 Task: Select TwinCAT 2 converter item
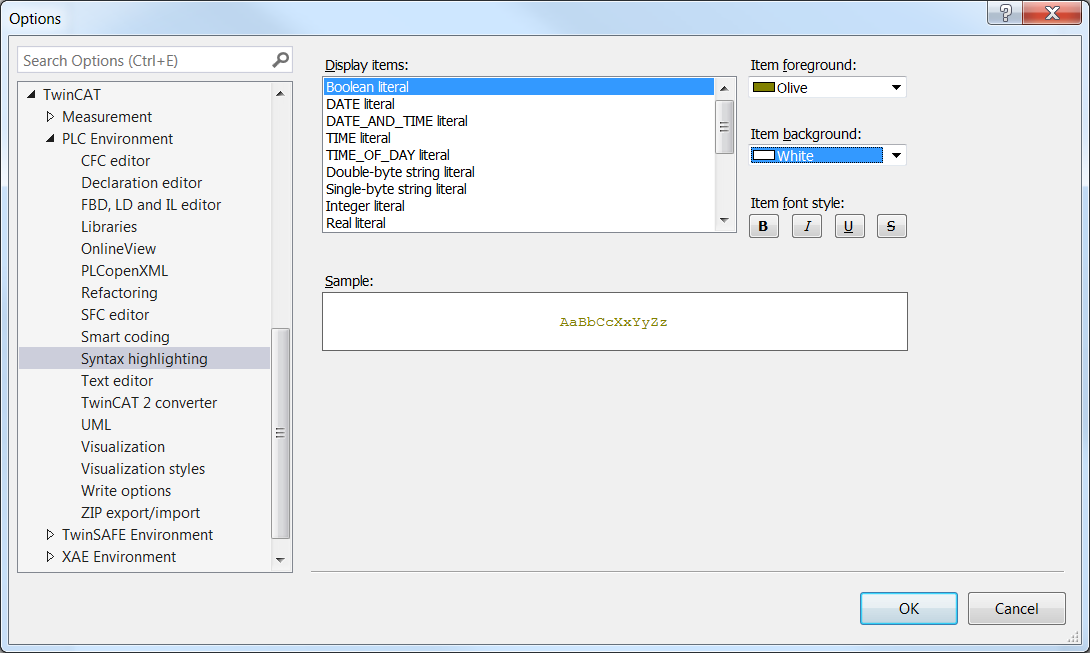pos(149,403)
